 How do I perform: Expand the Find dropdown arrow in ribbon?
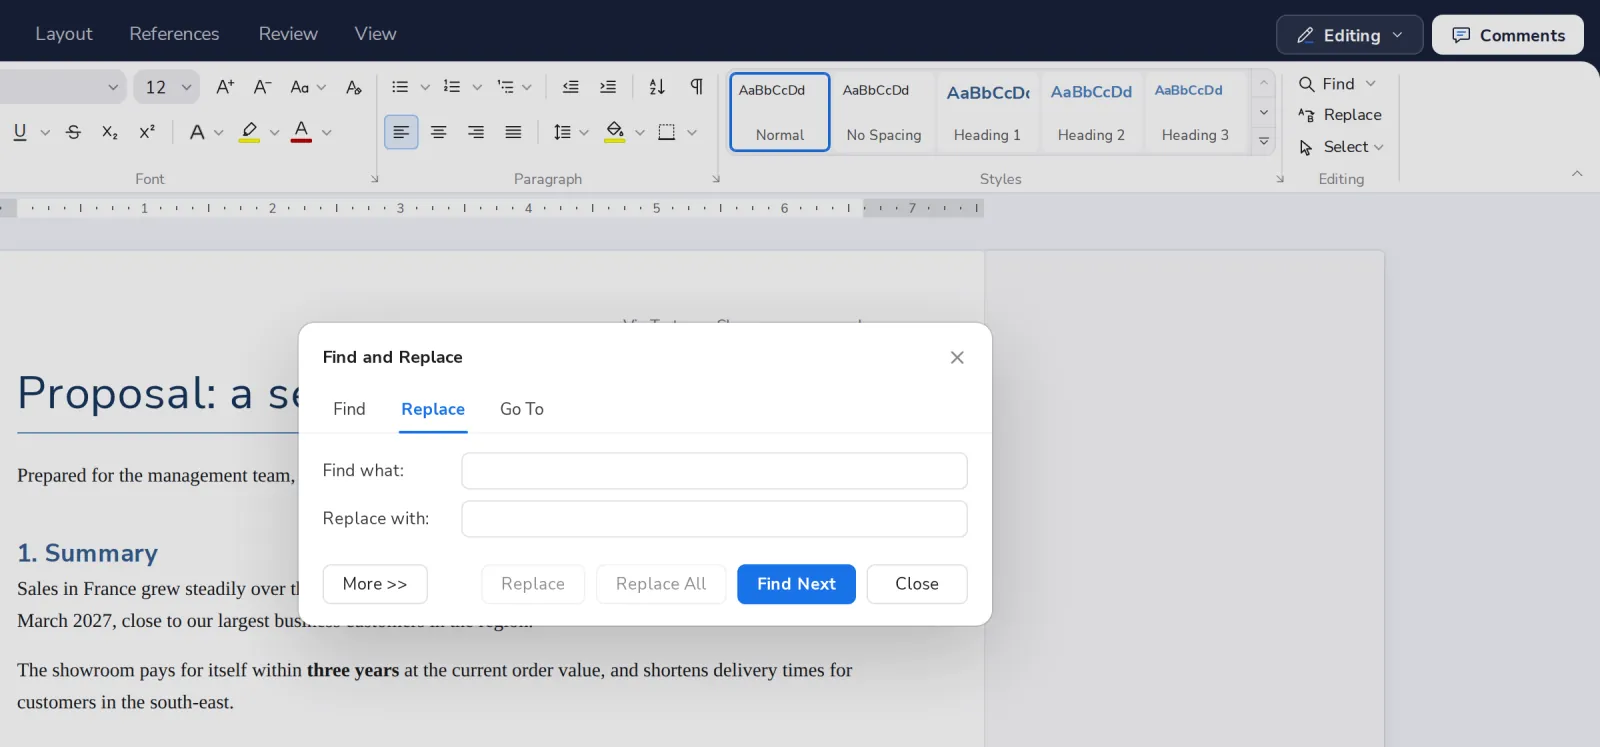pos(1371,84)
